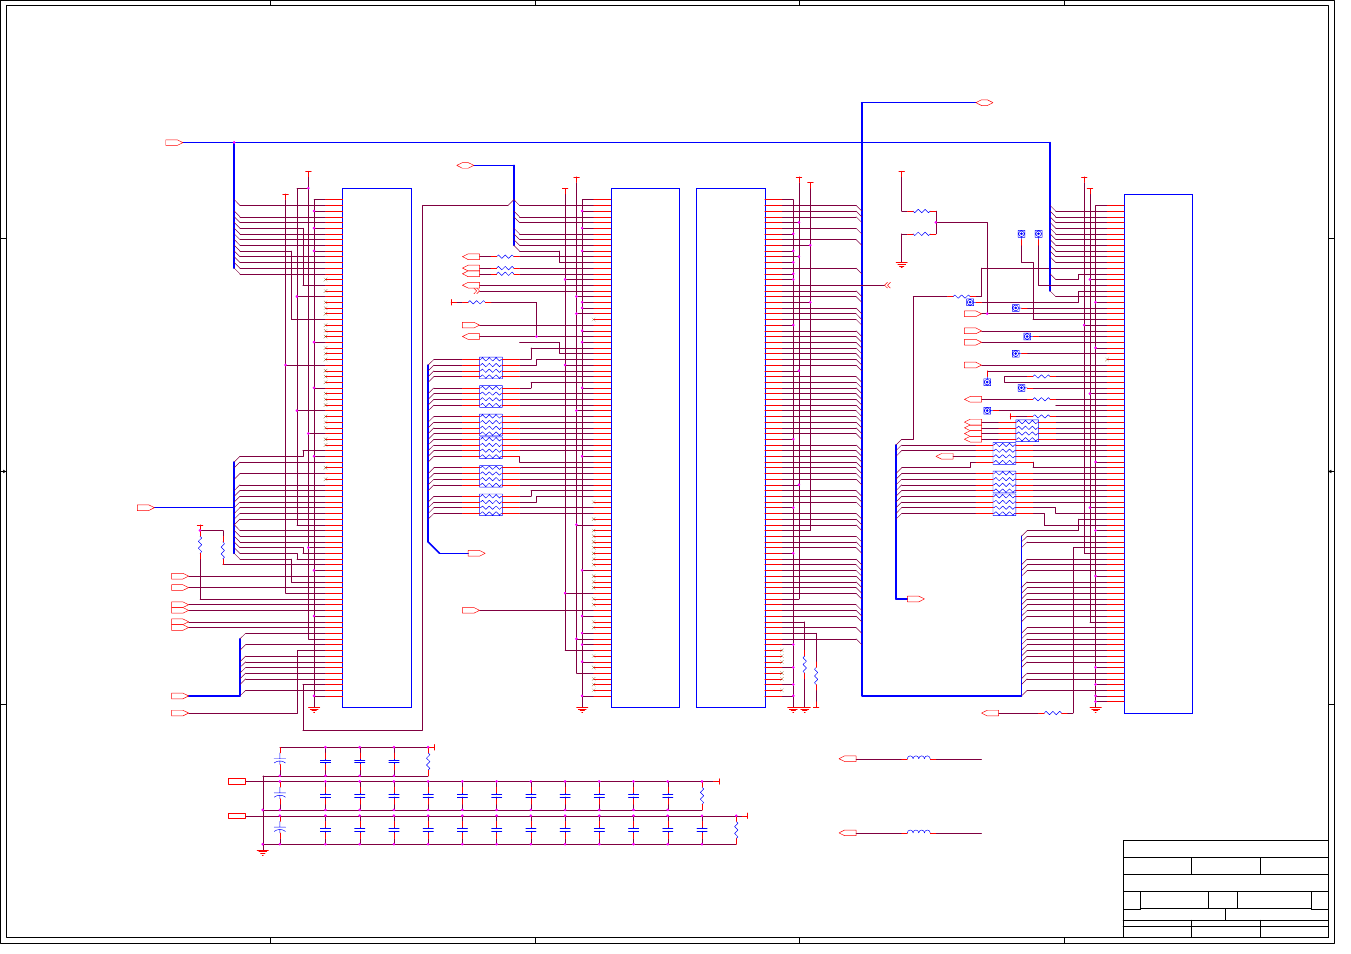Select the resistor beside the T-bar power stub
This screenshot has height=954, width=1351.
point(477,302)
